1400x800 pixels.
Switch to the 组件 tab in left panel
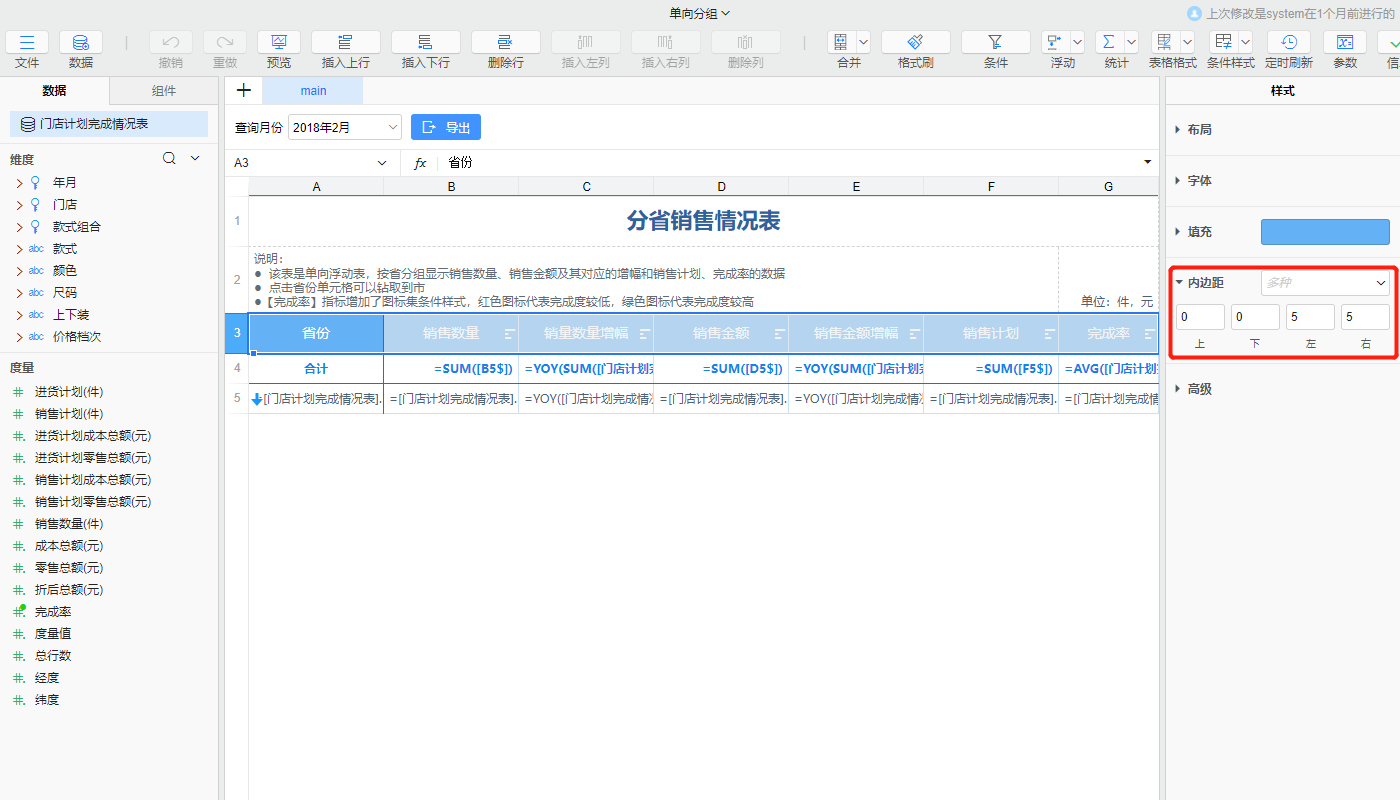pyautogui.click(x=164, y=90)
